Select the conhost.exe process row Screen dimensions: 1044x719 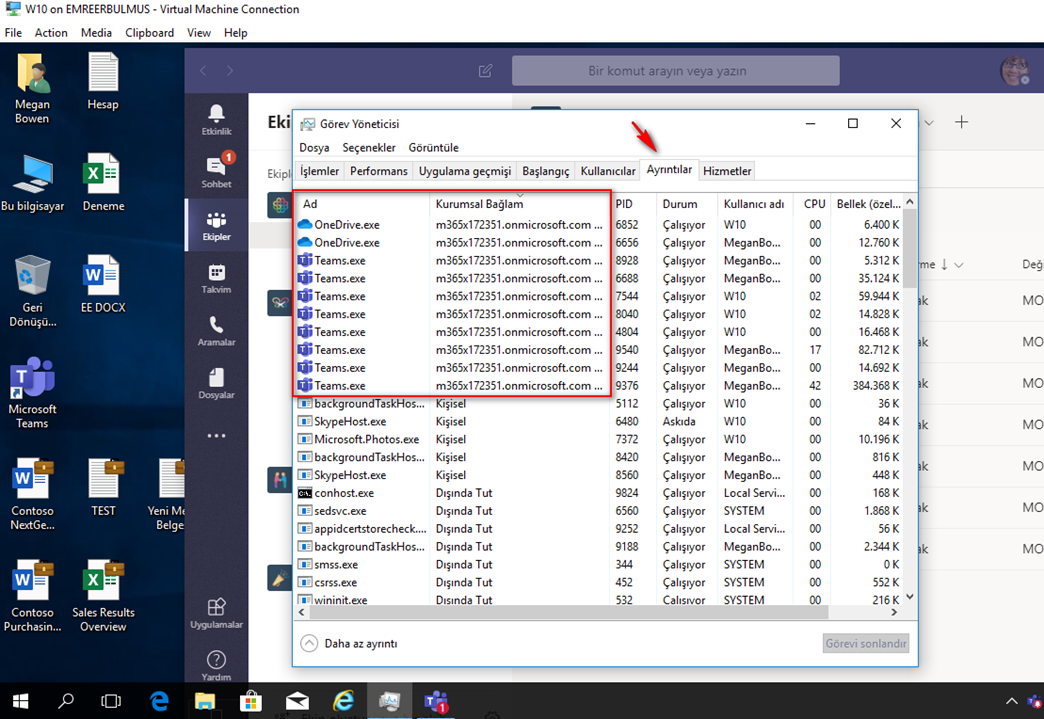pos(599,493)
